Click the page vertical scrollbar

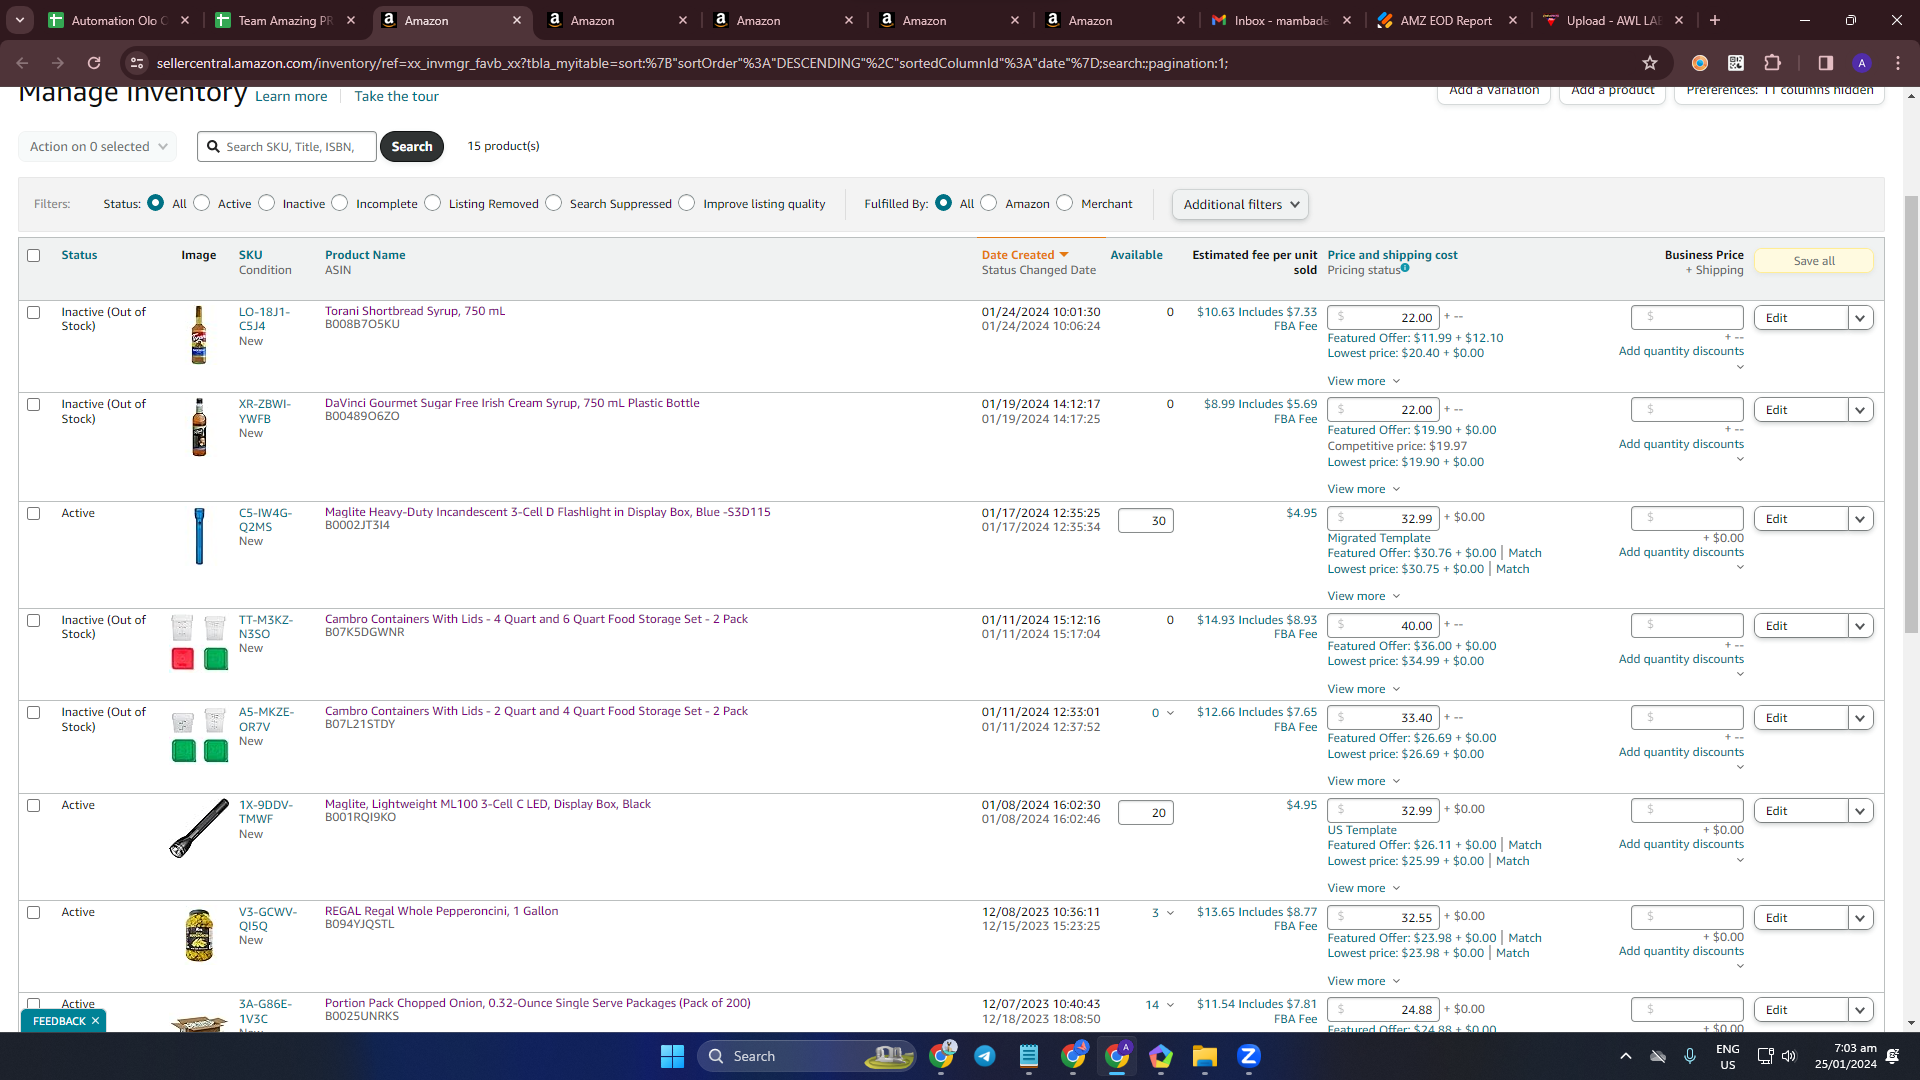pyautogui.click(x=1911, y=415)
